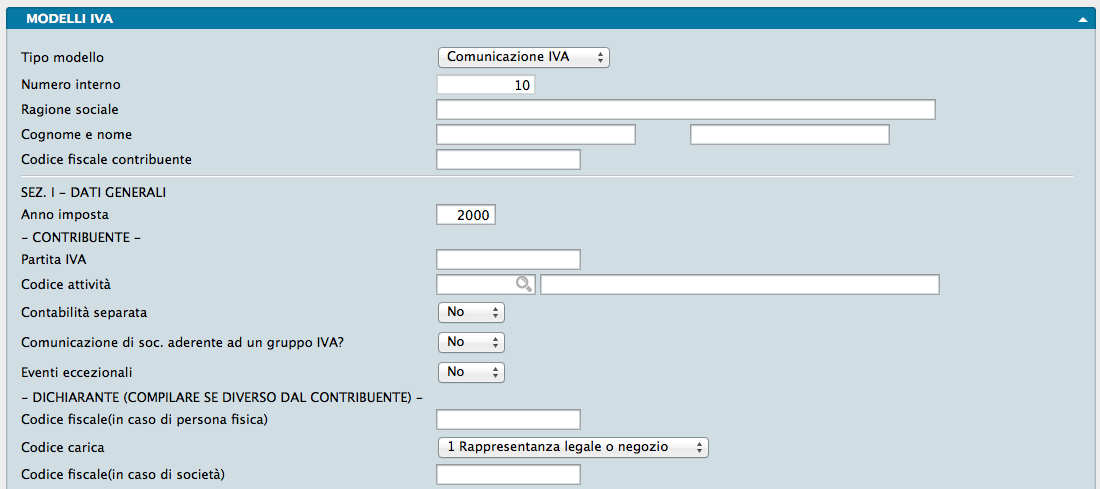Click Codice fiscale società field
This screenshot has width=1100, height=489.
coord(508,474)
